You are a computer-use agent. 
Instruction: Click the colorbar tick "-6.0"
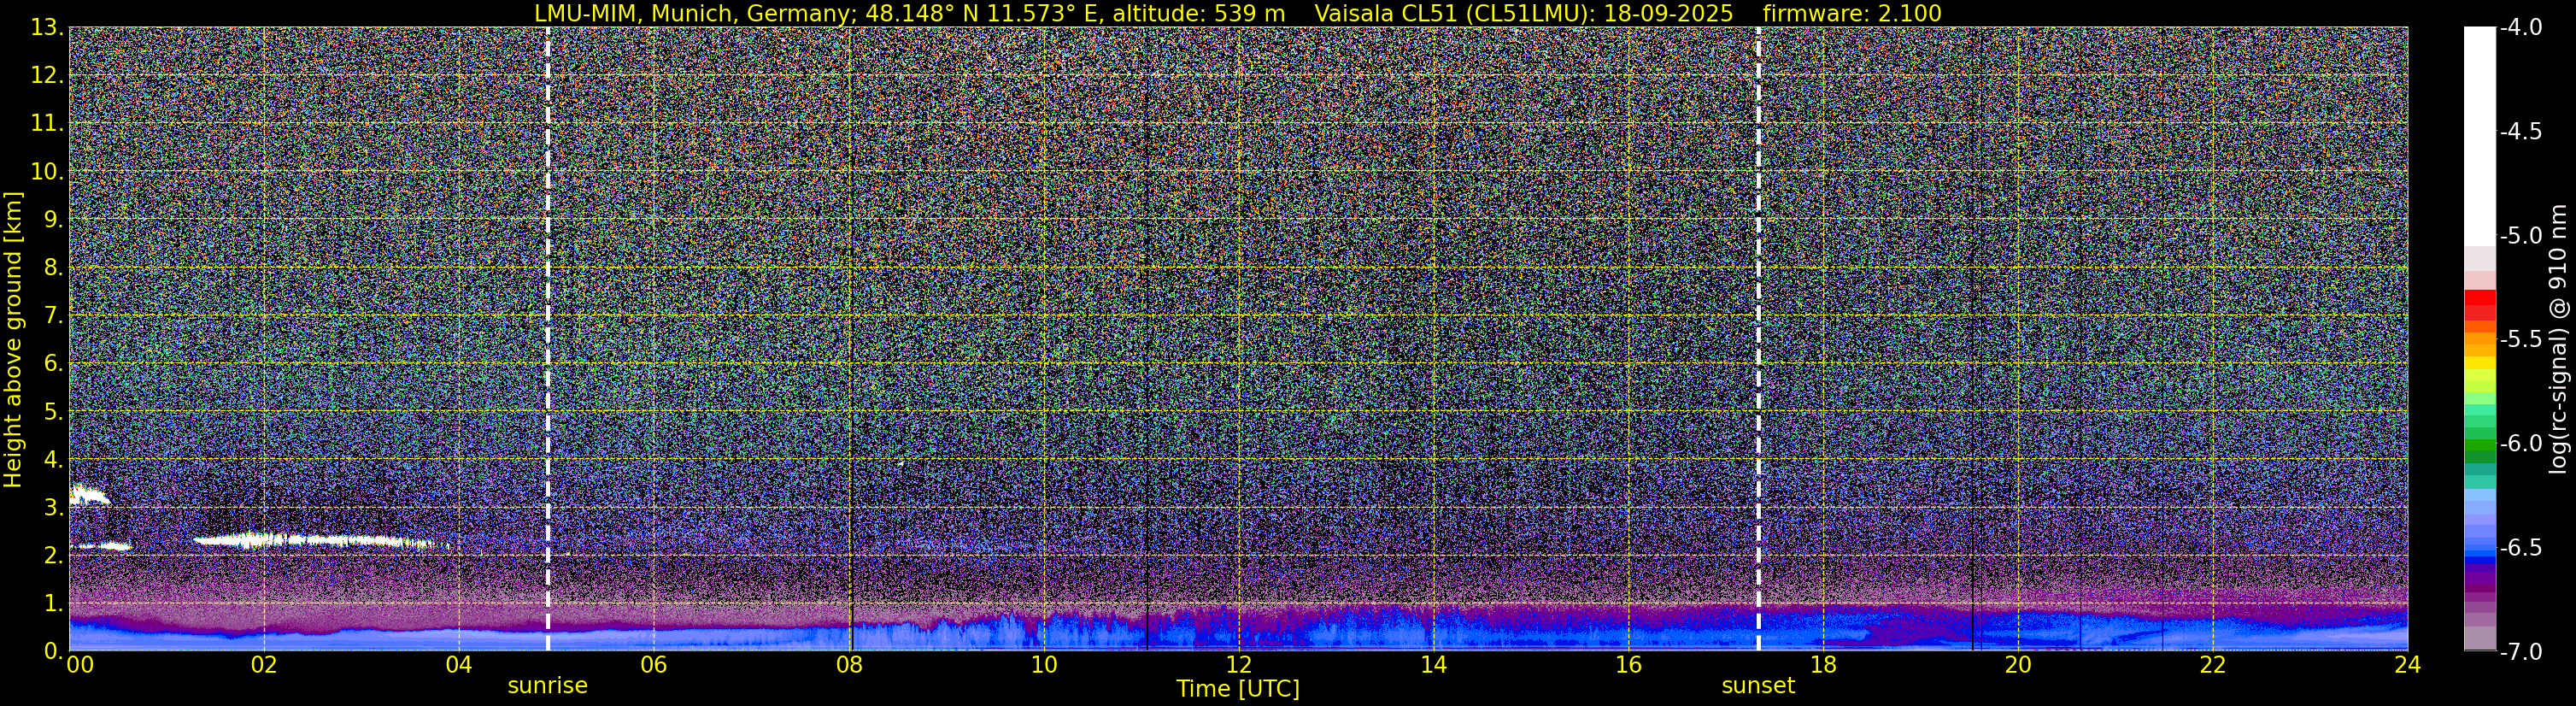coord(2521,443)
